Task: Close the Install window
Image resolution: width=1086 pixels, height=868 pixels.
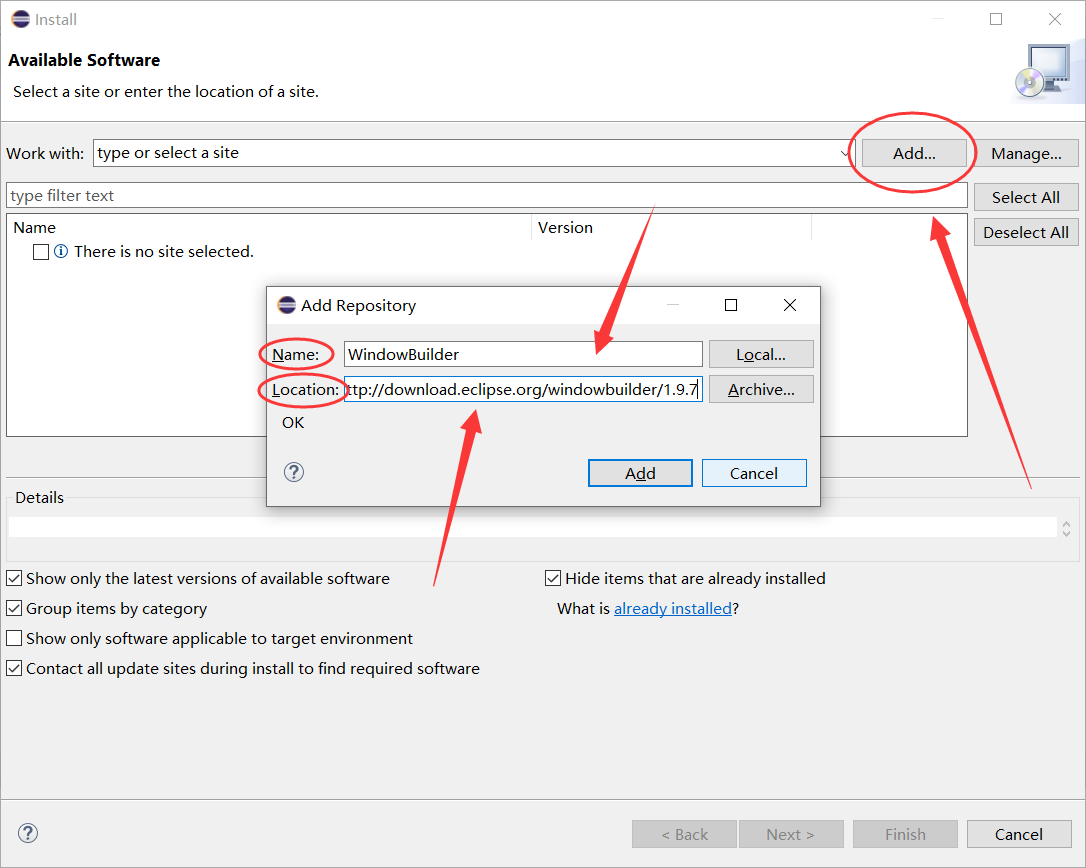Action: point(1054,19)
